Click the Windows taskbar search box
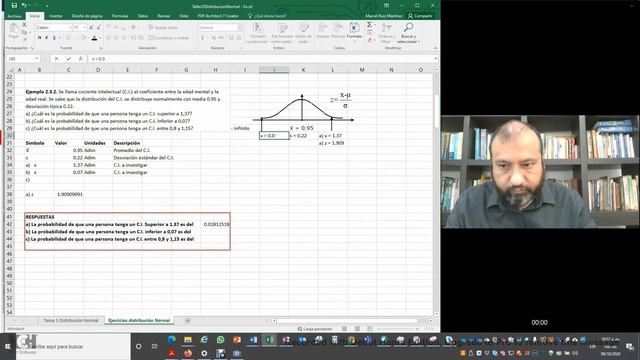Image resolution: width=640 pixels, height=360 pixels. pyautogui.click(x=73, y=346)
